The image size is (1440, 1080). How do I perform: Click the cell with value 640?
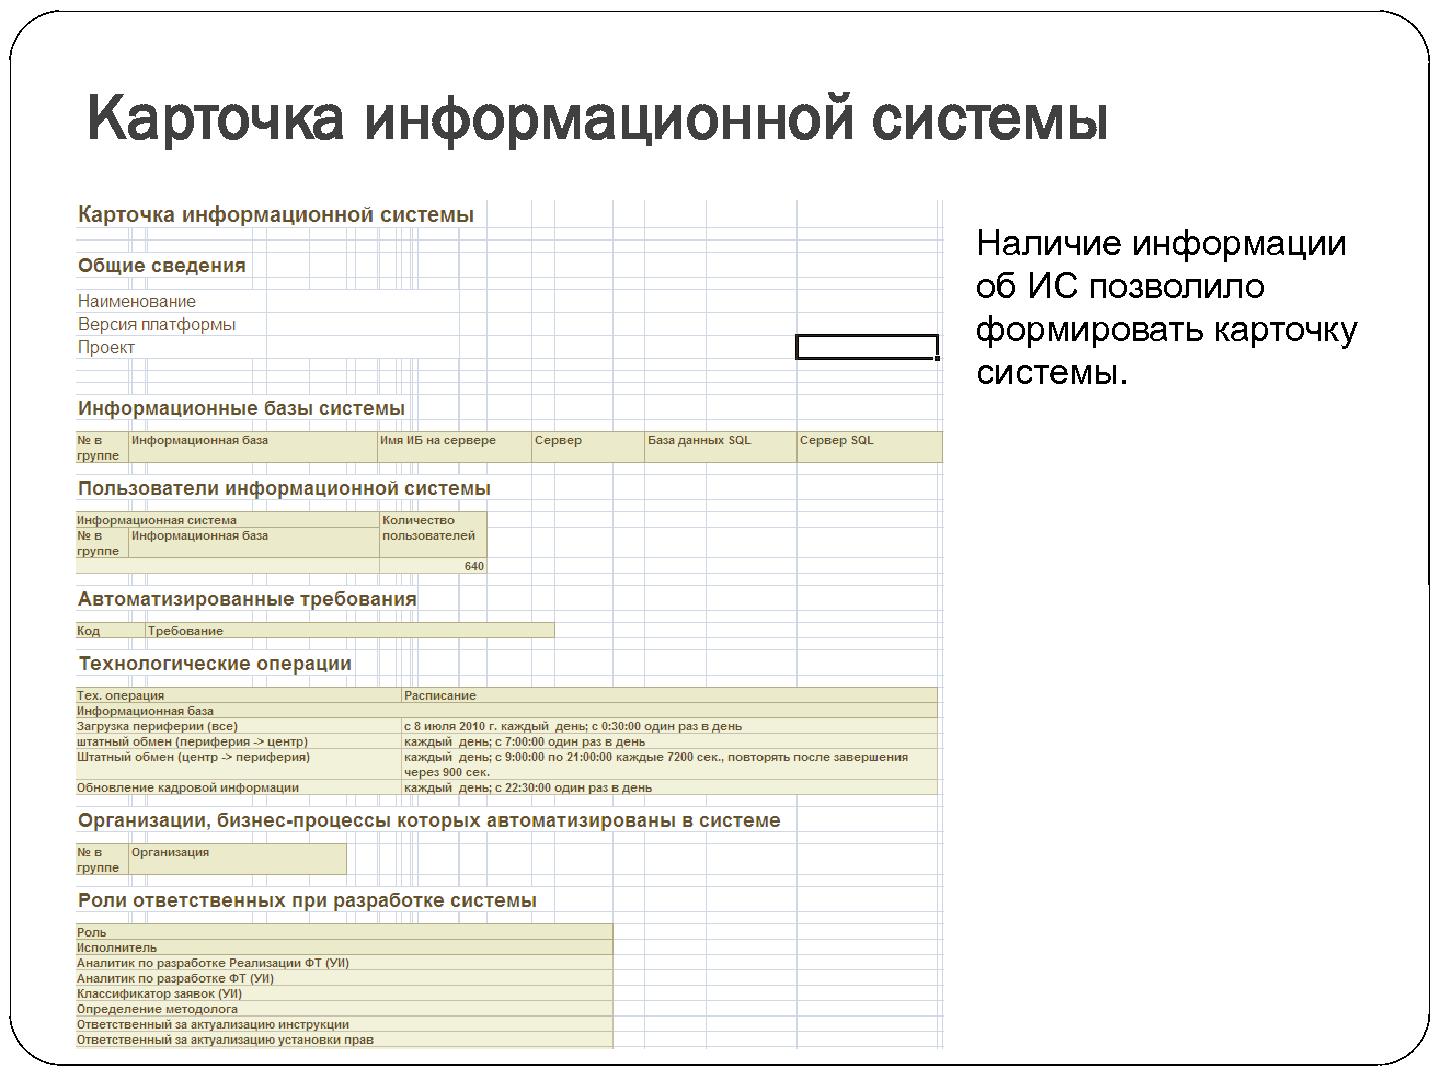[x=433, y=566]
